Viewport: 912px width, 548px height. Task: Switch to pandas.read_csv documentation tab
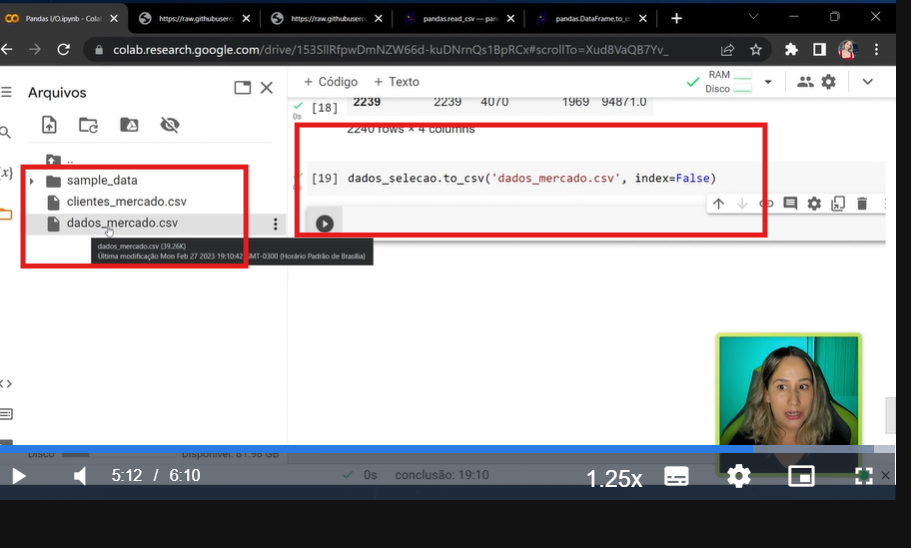pyautogui.click(x=459, y=19)
